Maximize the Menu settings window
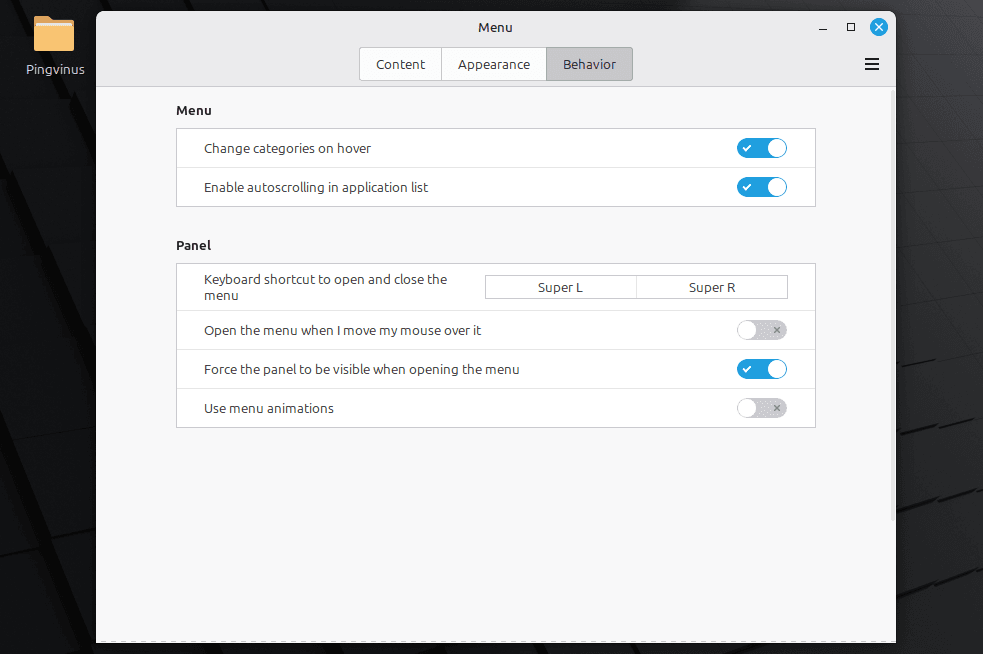Screen dimensions: 983x654 [850, 27]
